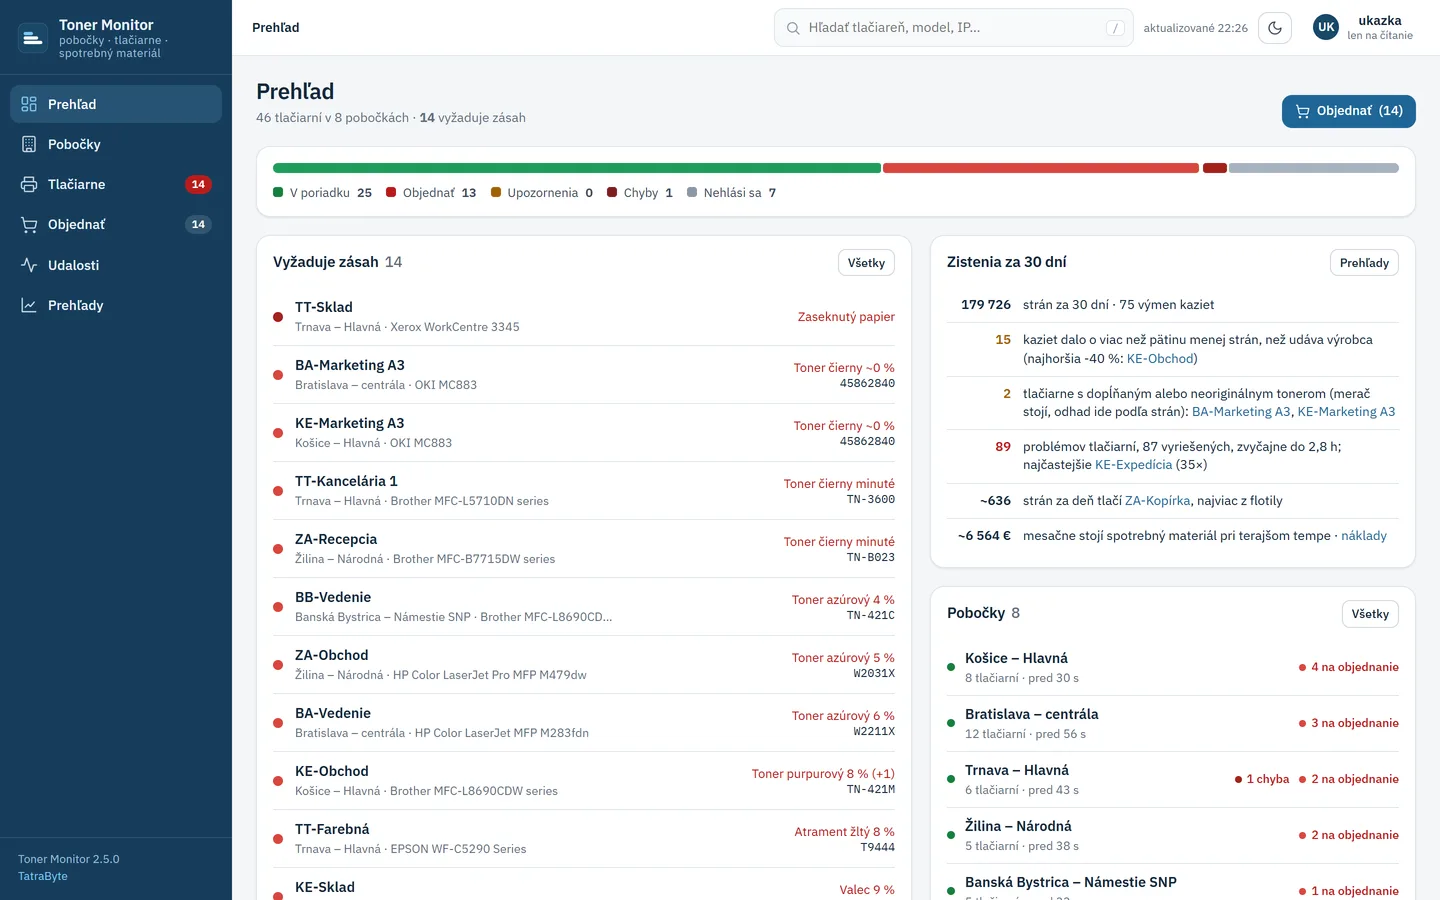Click the blue Objednať (14) button
The height and width of the screenshot is (900, 1440).
[1349, 111]
